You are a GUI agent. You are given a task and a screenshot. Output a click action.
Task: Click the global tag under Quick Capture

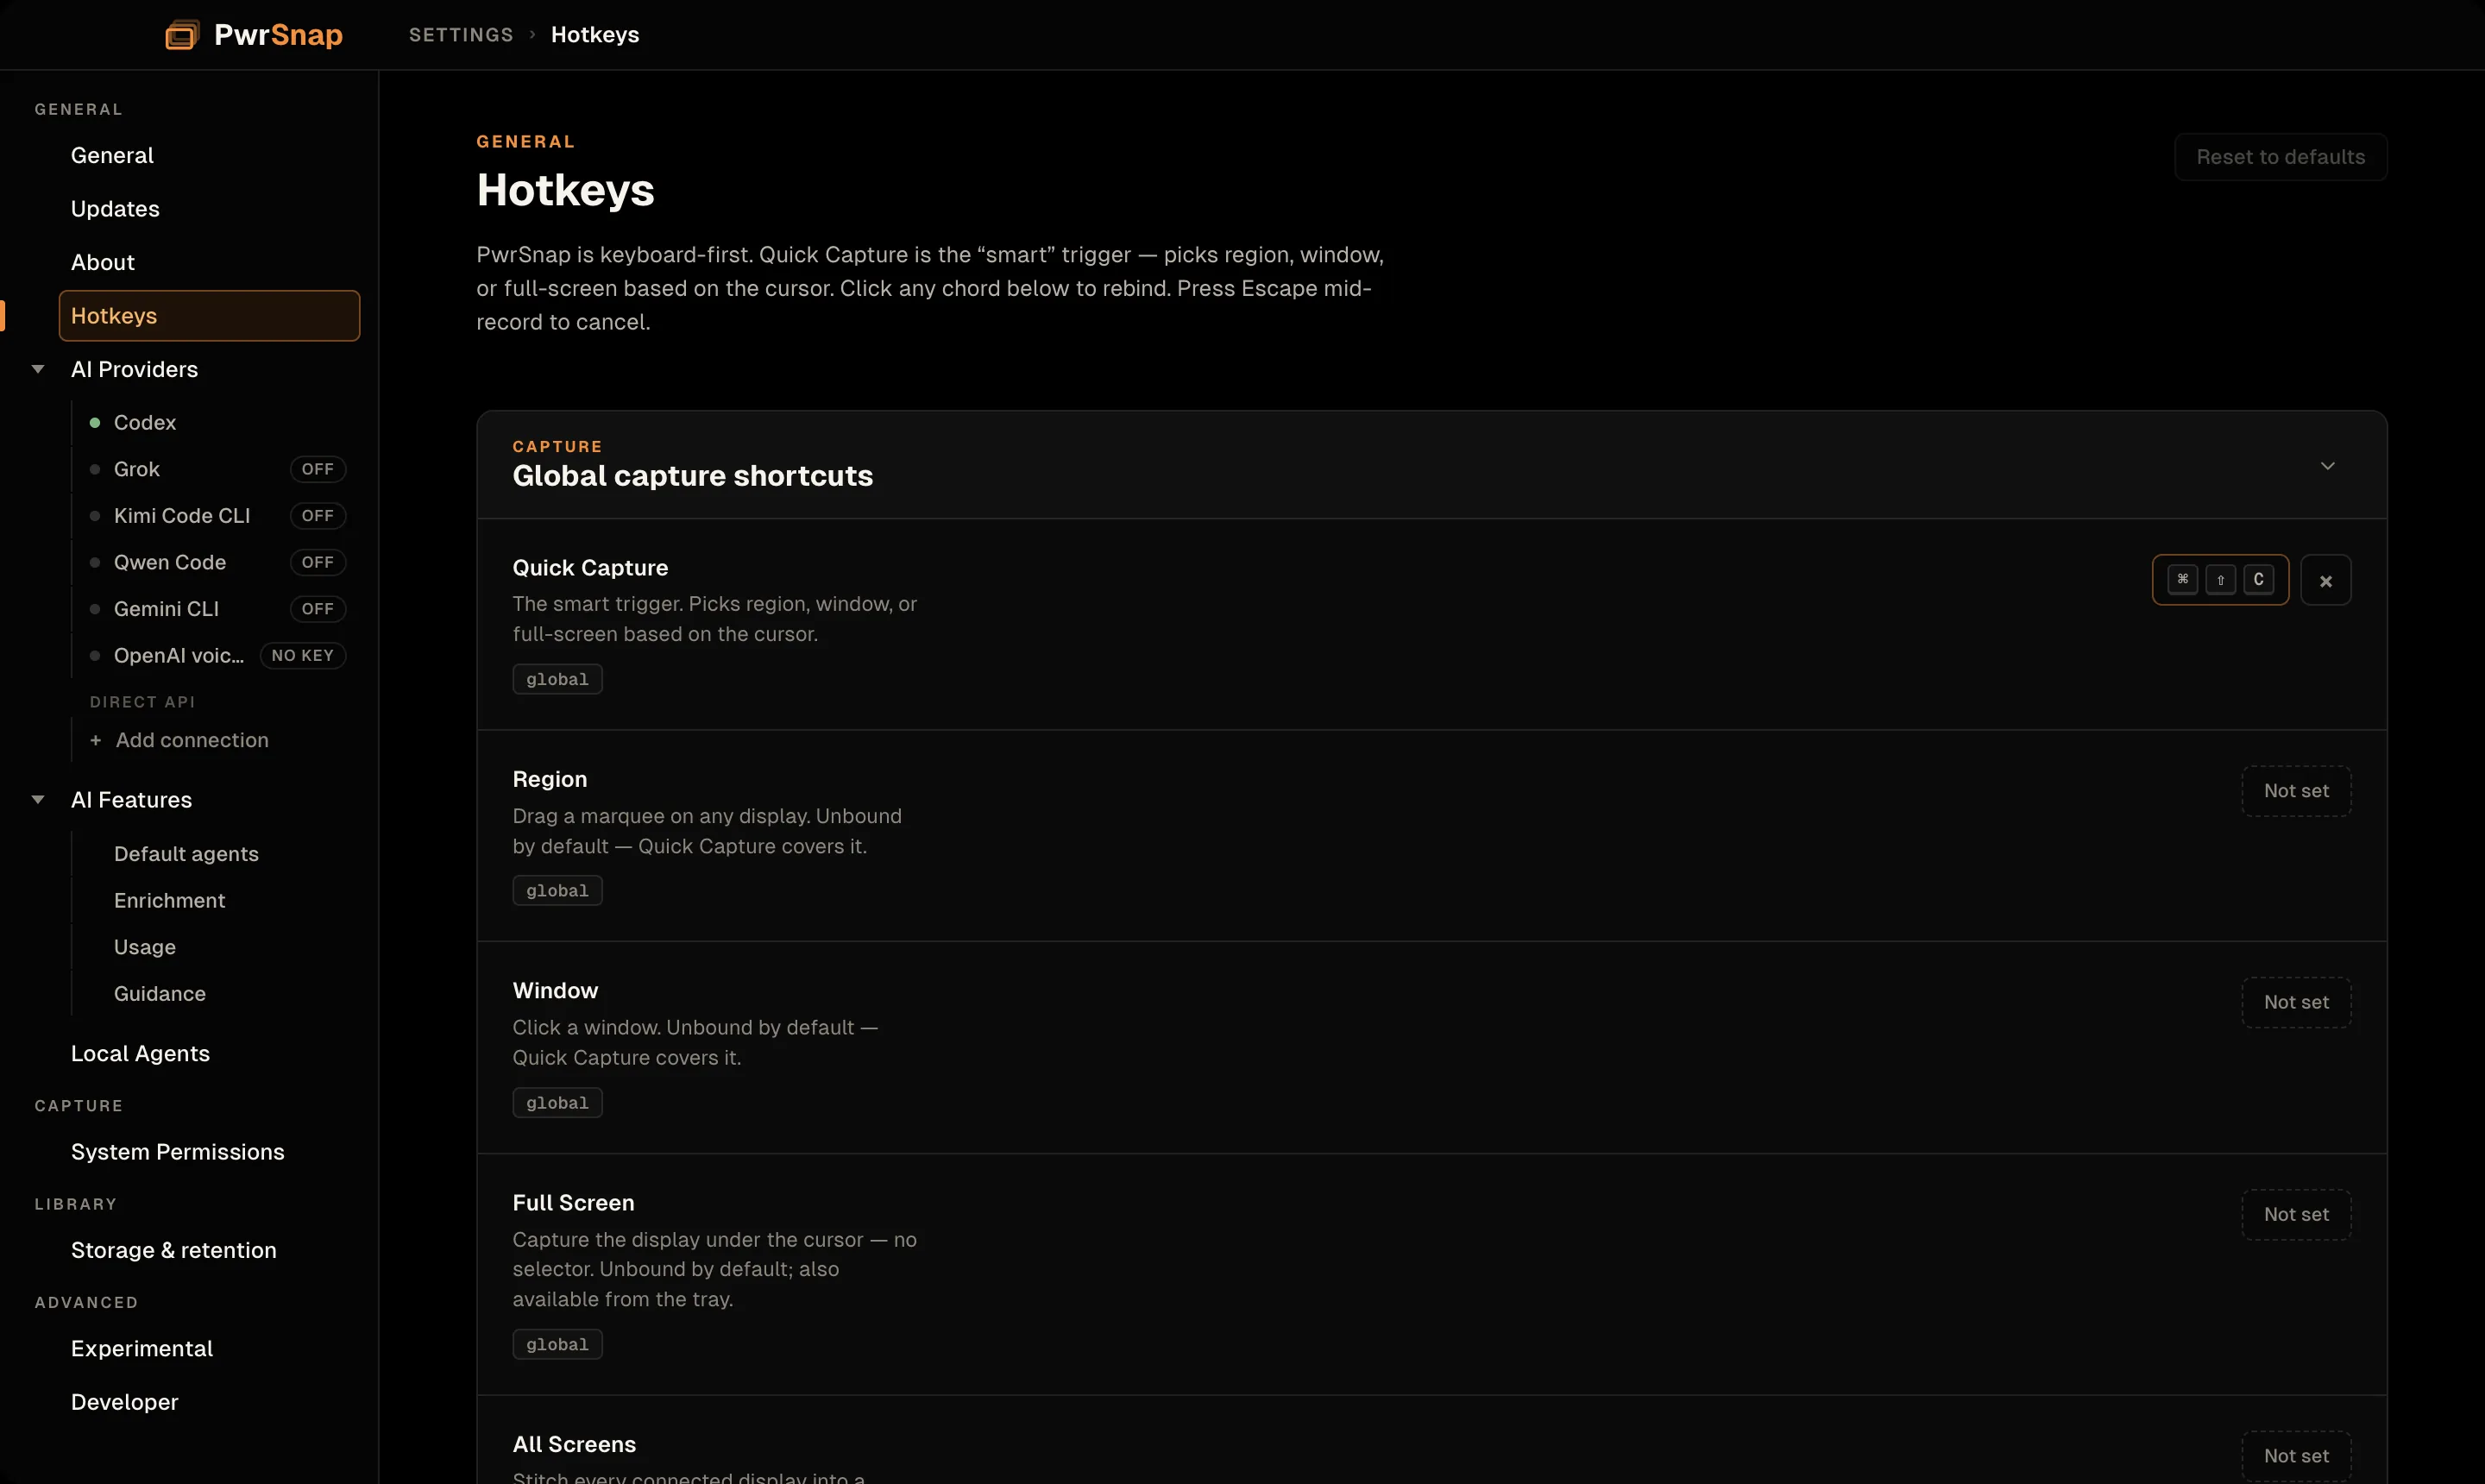tap(557, 679)
